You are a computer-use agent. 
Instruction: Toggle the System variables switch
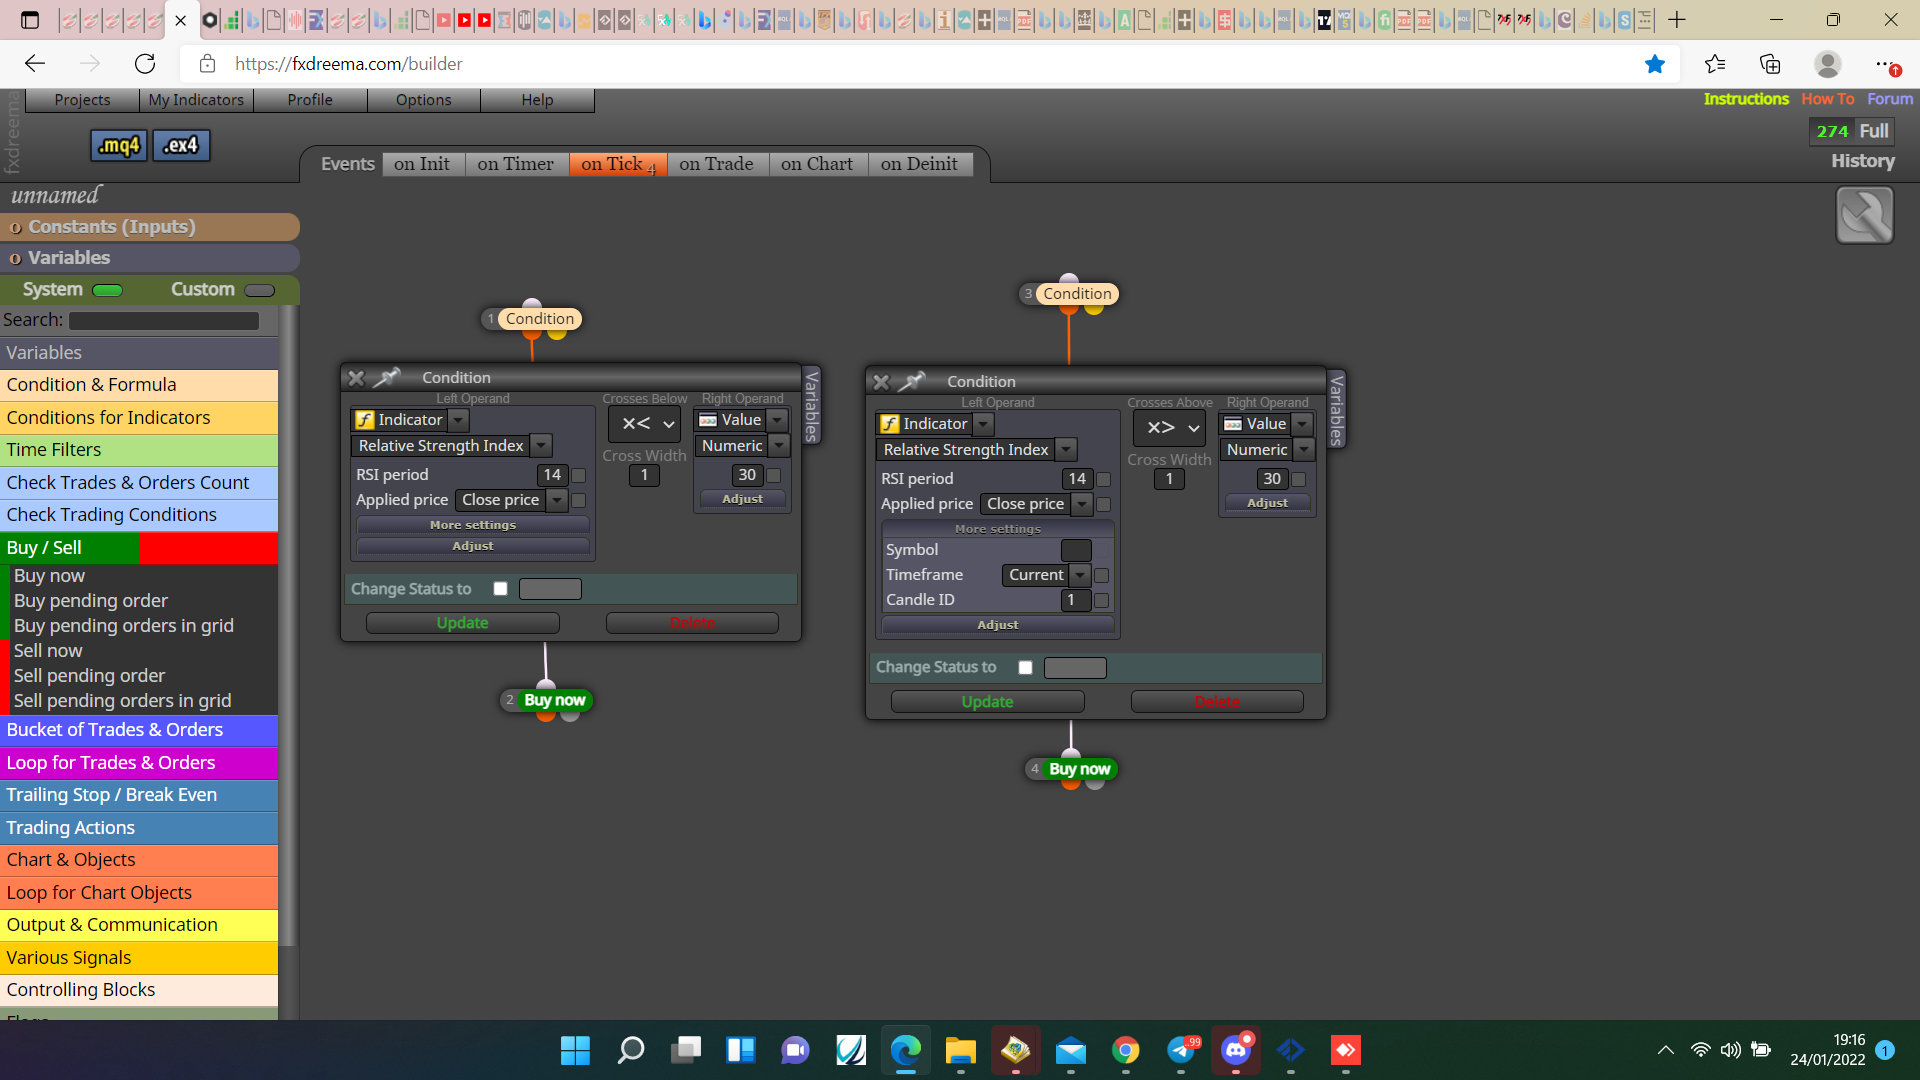tap(107, 291)
